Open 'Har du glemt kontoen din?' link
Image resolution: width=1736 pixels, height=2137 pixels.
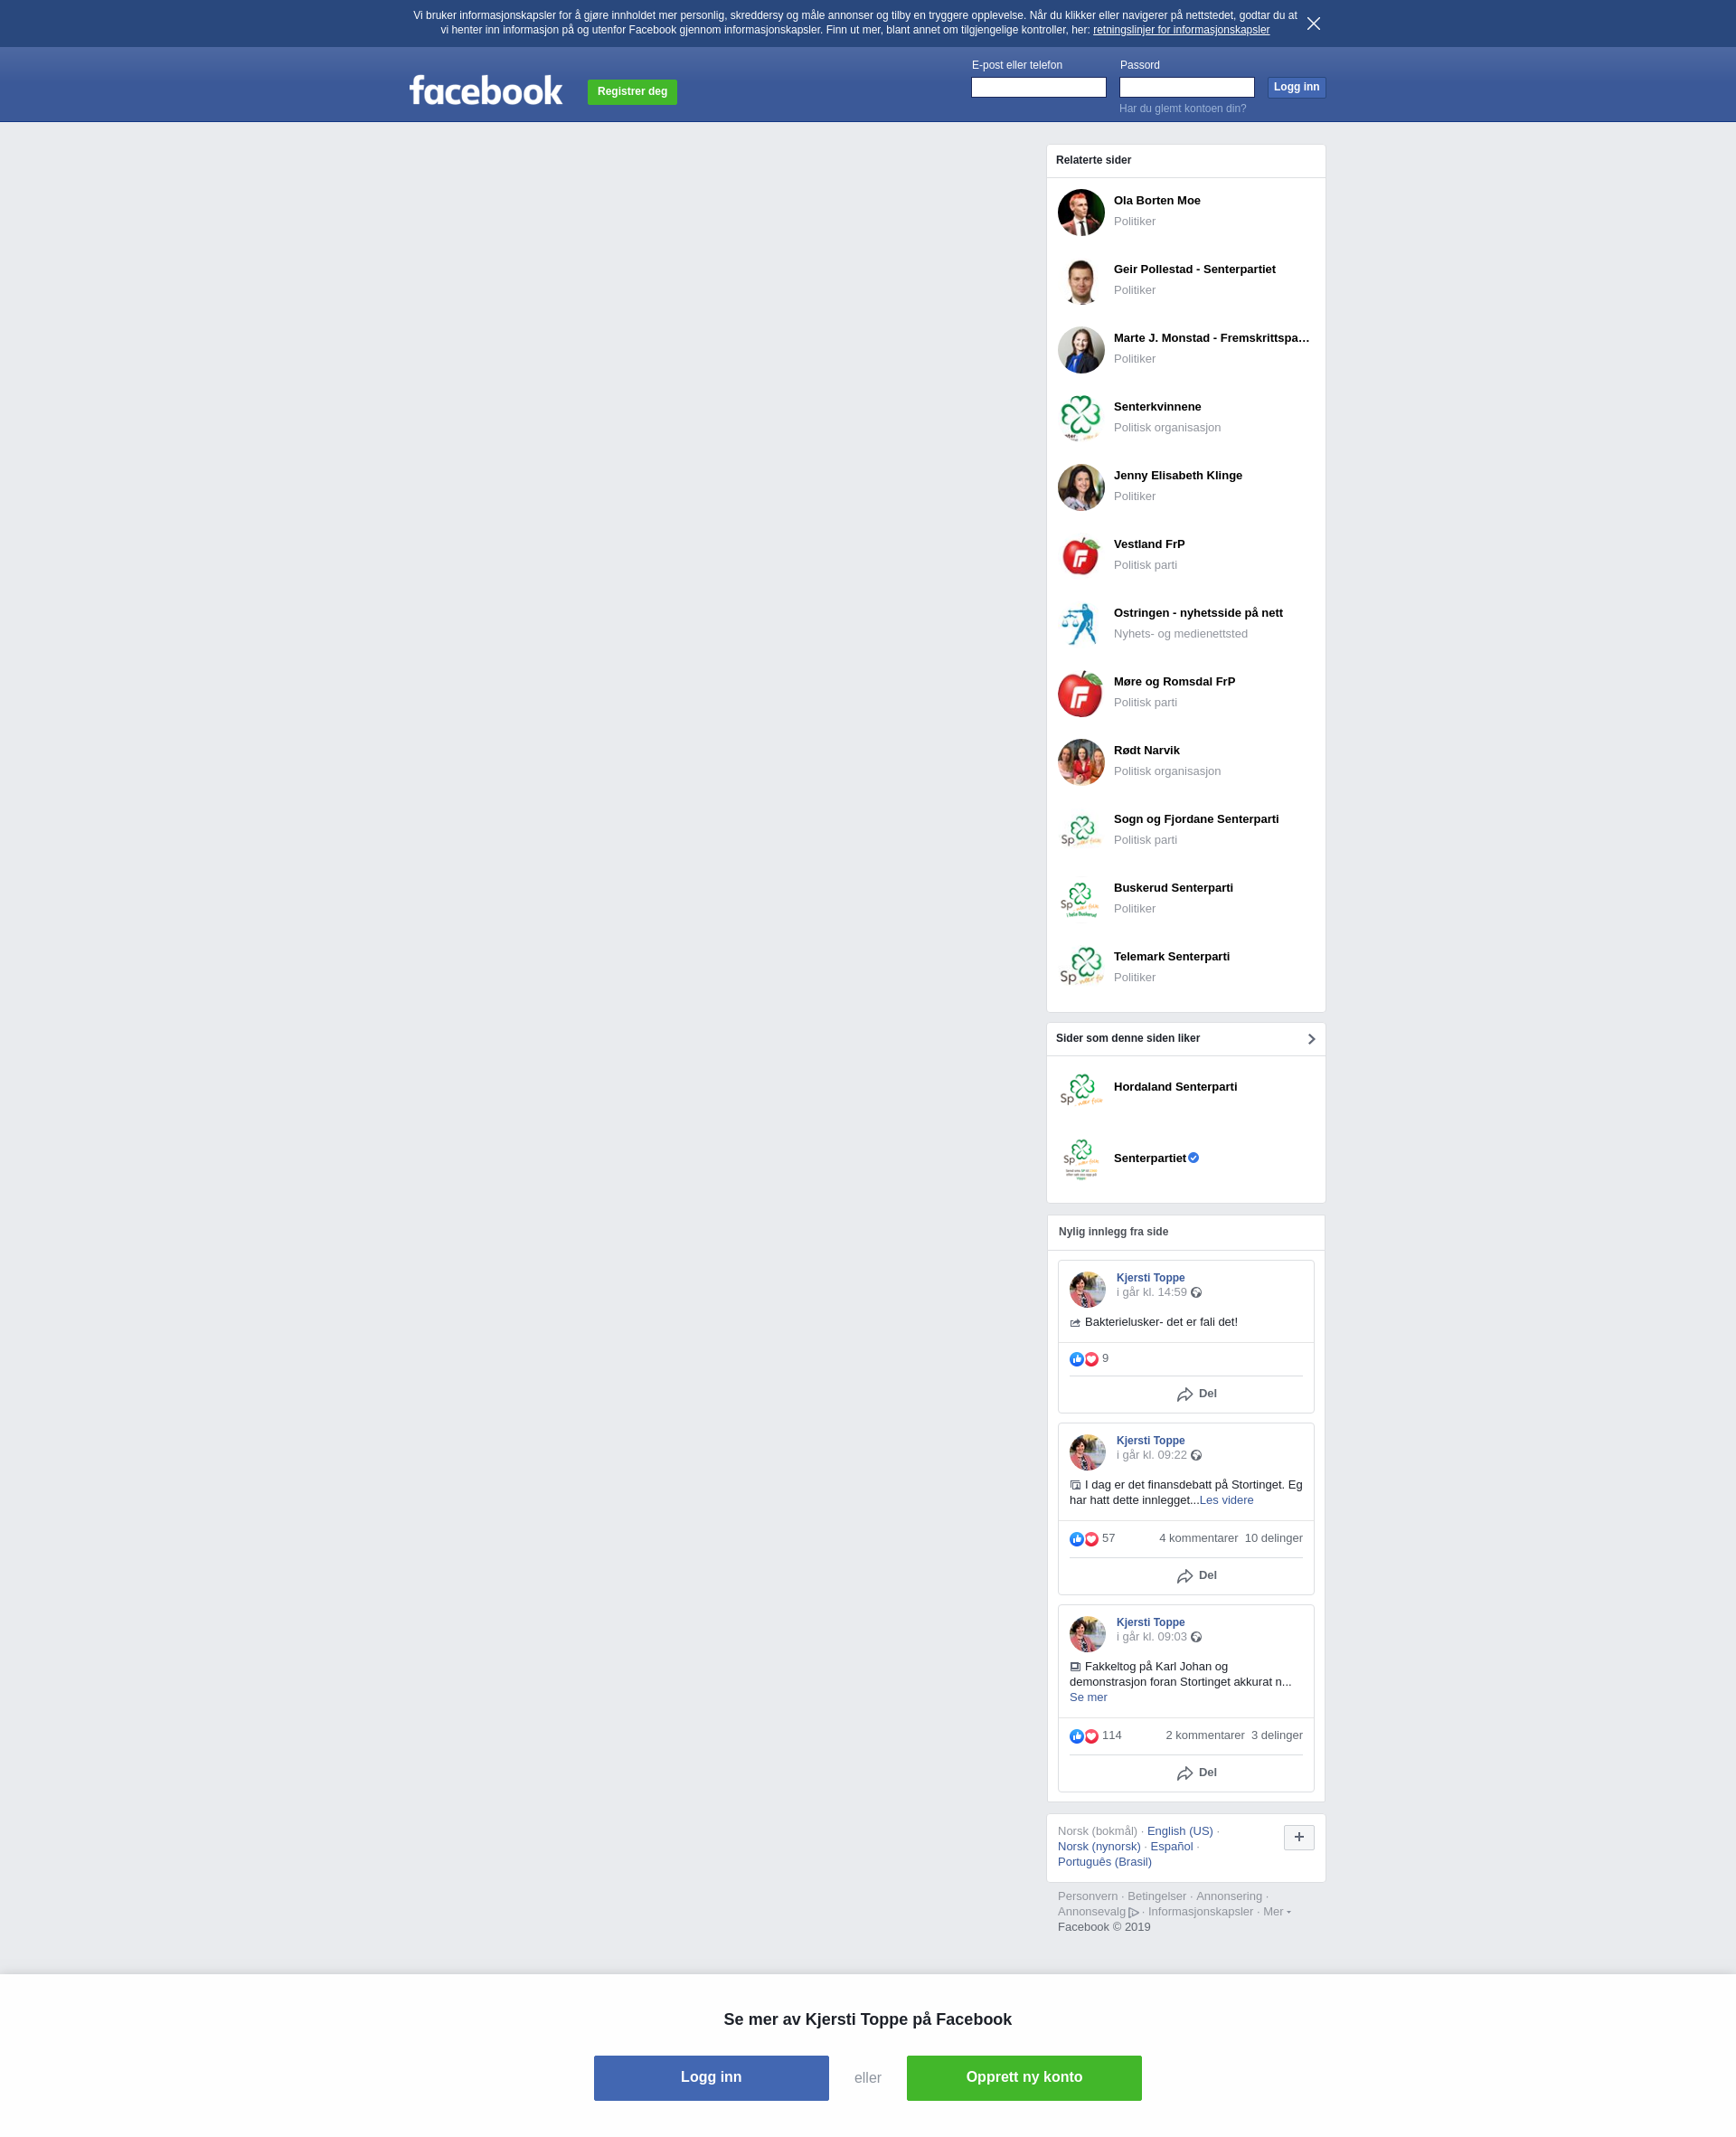1182,108
